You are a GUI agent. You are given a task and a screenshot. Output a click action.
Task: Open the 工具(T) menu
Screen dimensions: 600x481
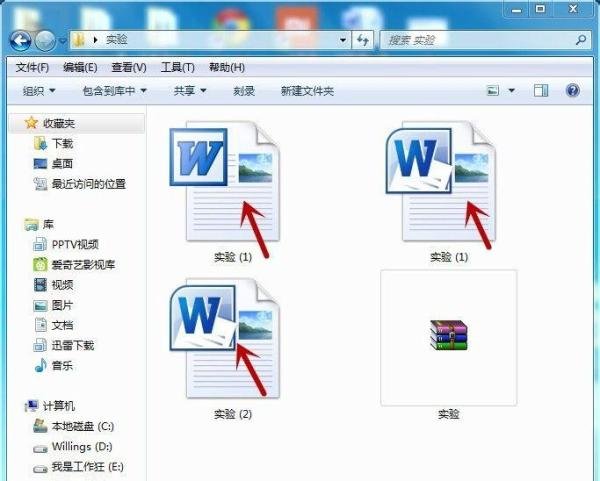[x=178, y=68]
